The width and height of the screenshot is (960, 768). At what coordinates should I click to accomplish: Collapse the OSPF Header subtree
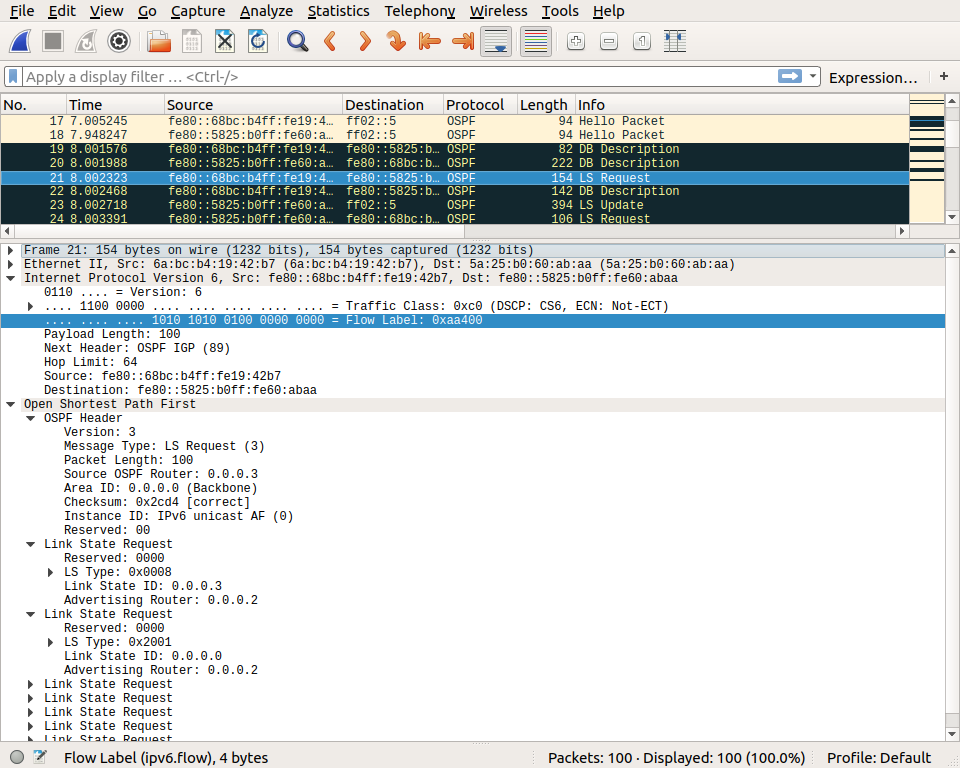tap(31, 418)
